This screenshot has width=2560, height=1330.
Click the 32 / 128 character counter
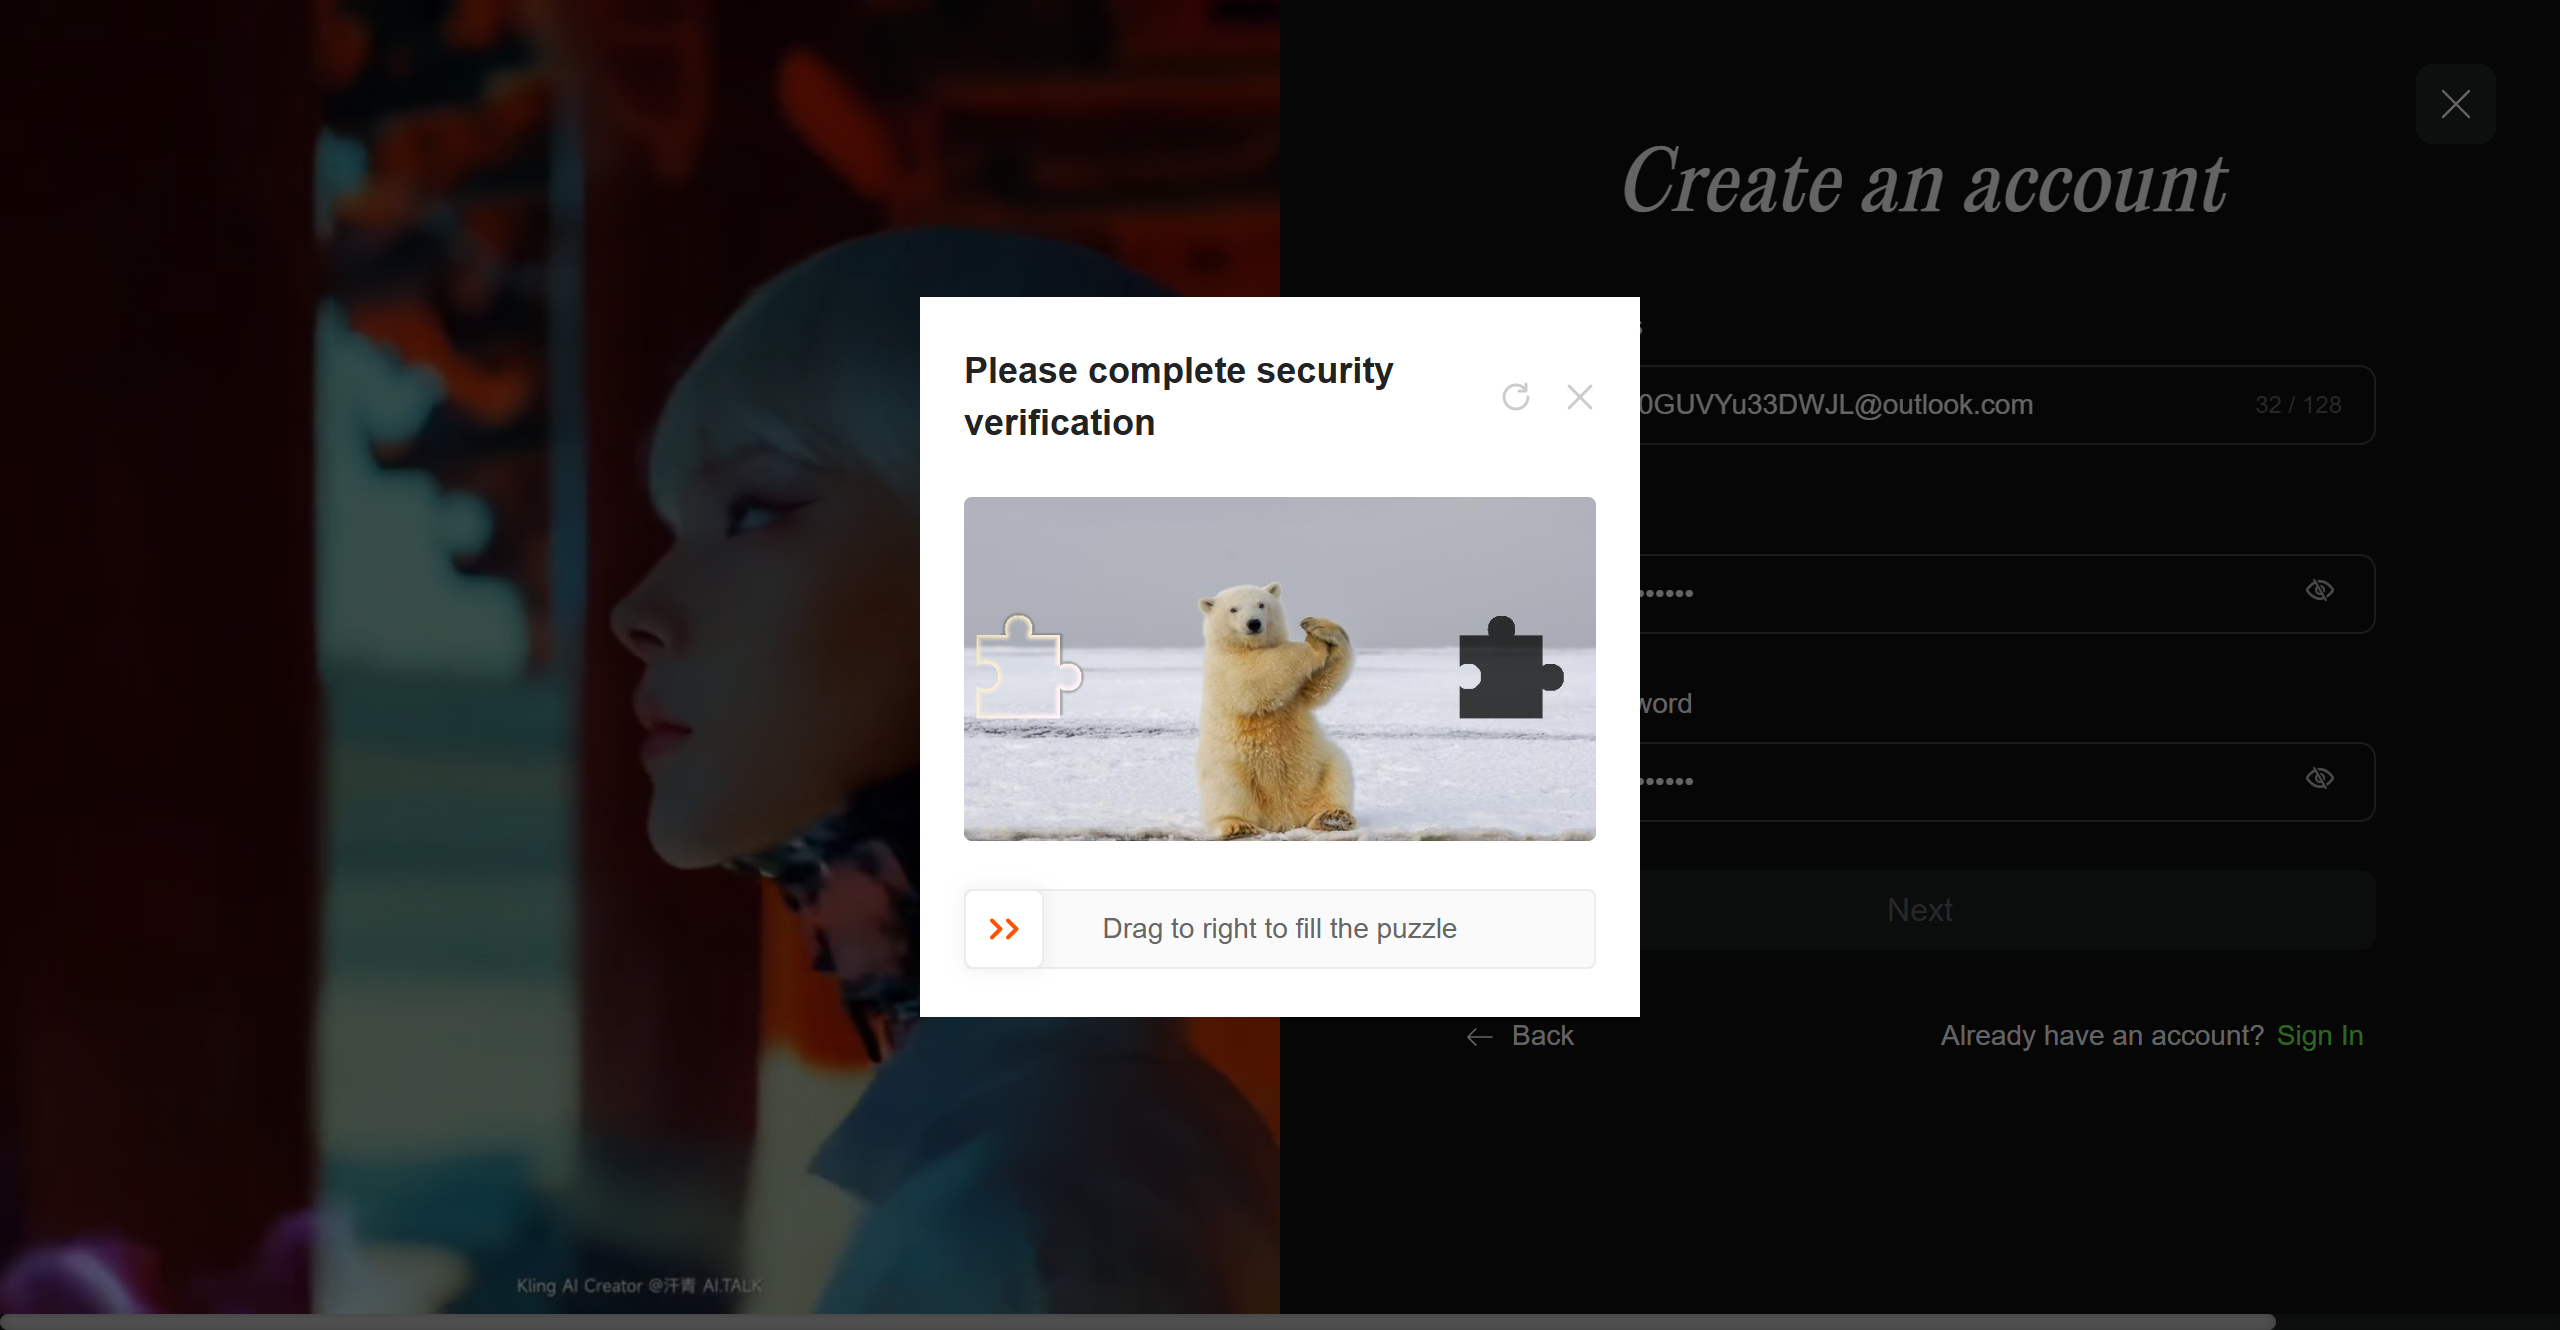coord(2297,405)
